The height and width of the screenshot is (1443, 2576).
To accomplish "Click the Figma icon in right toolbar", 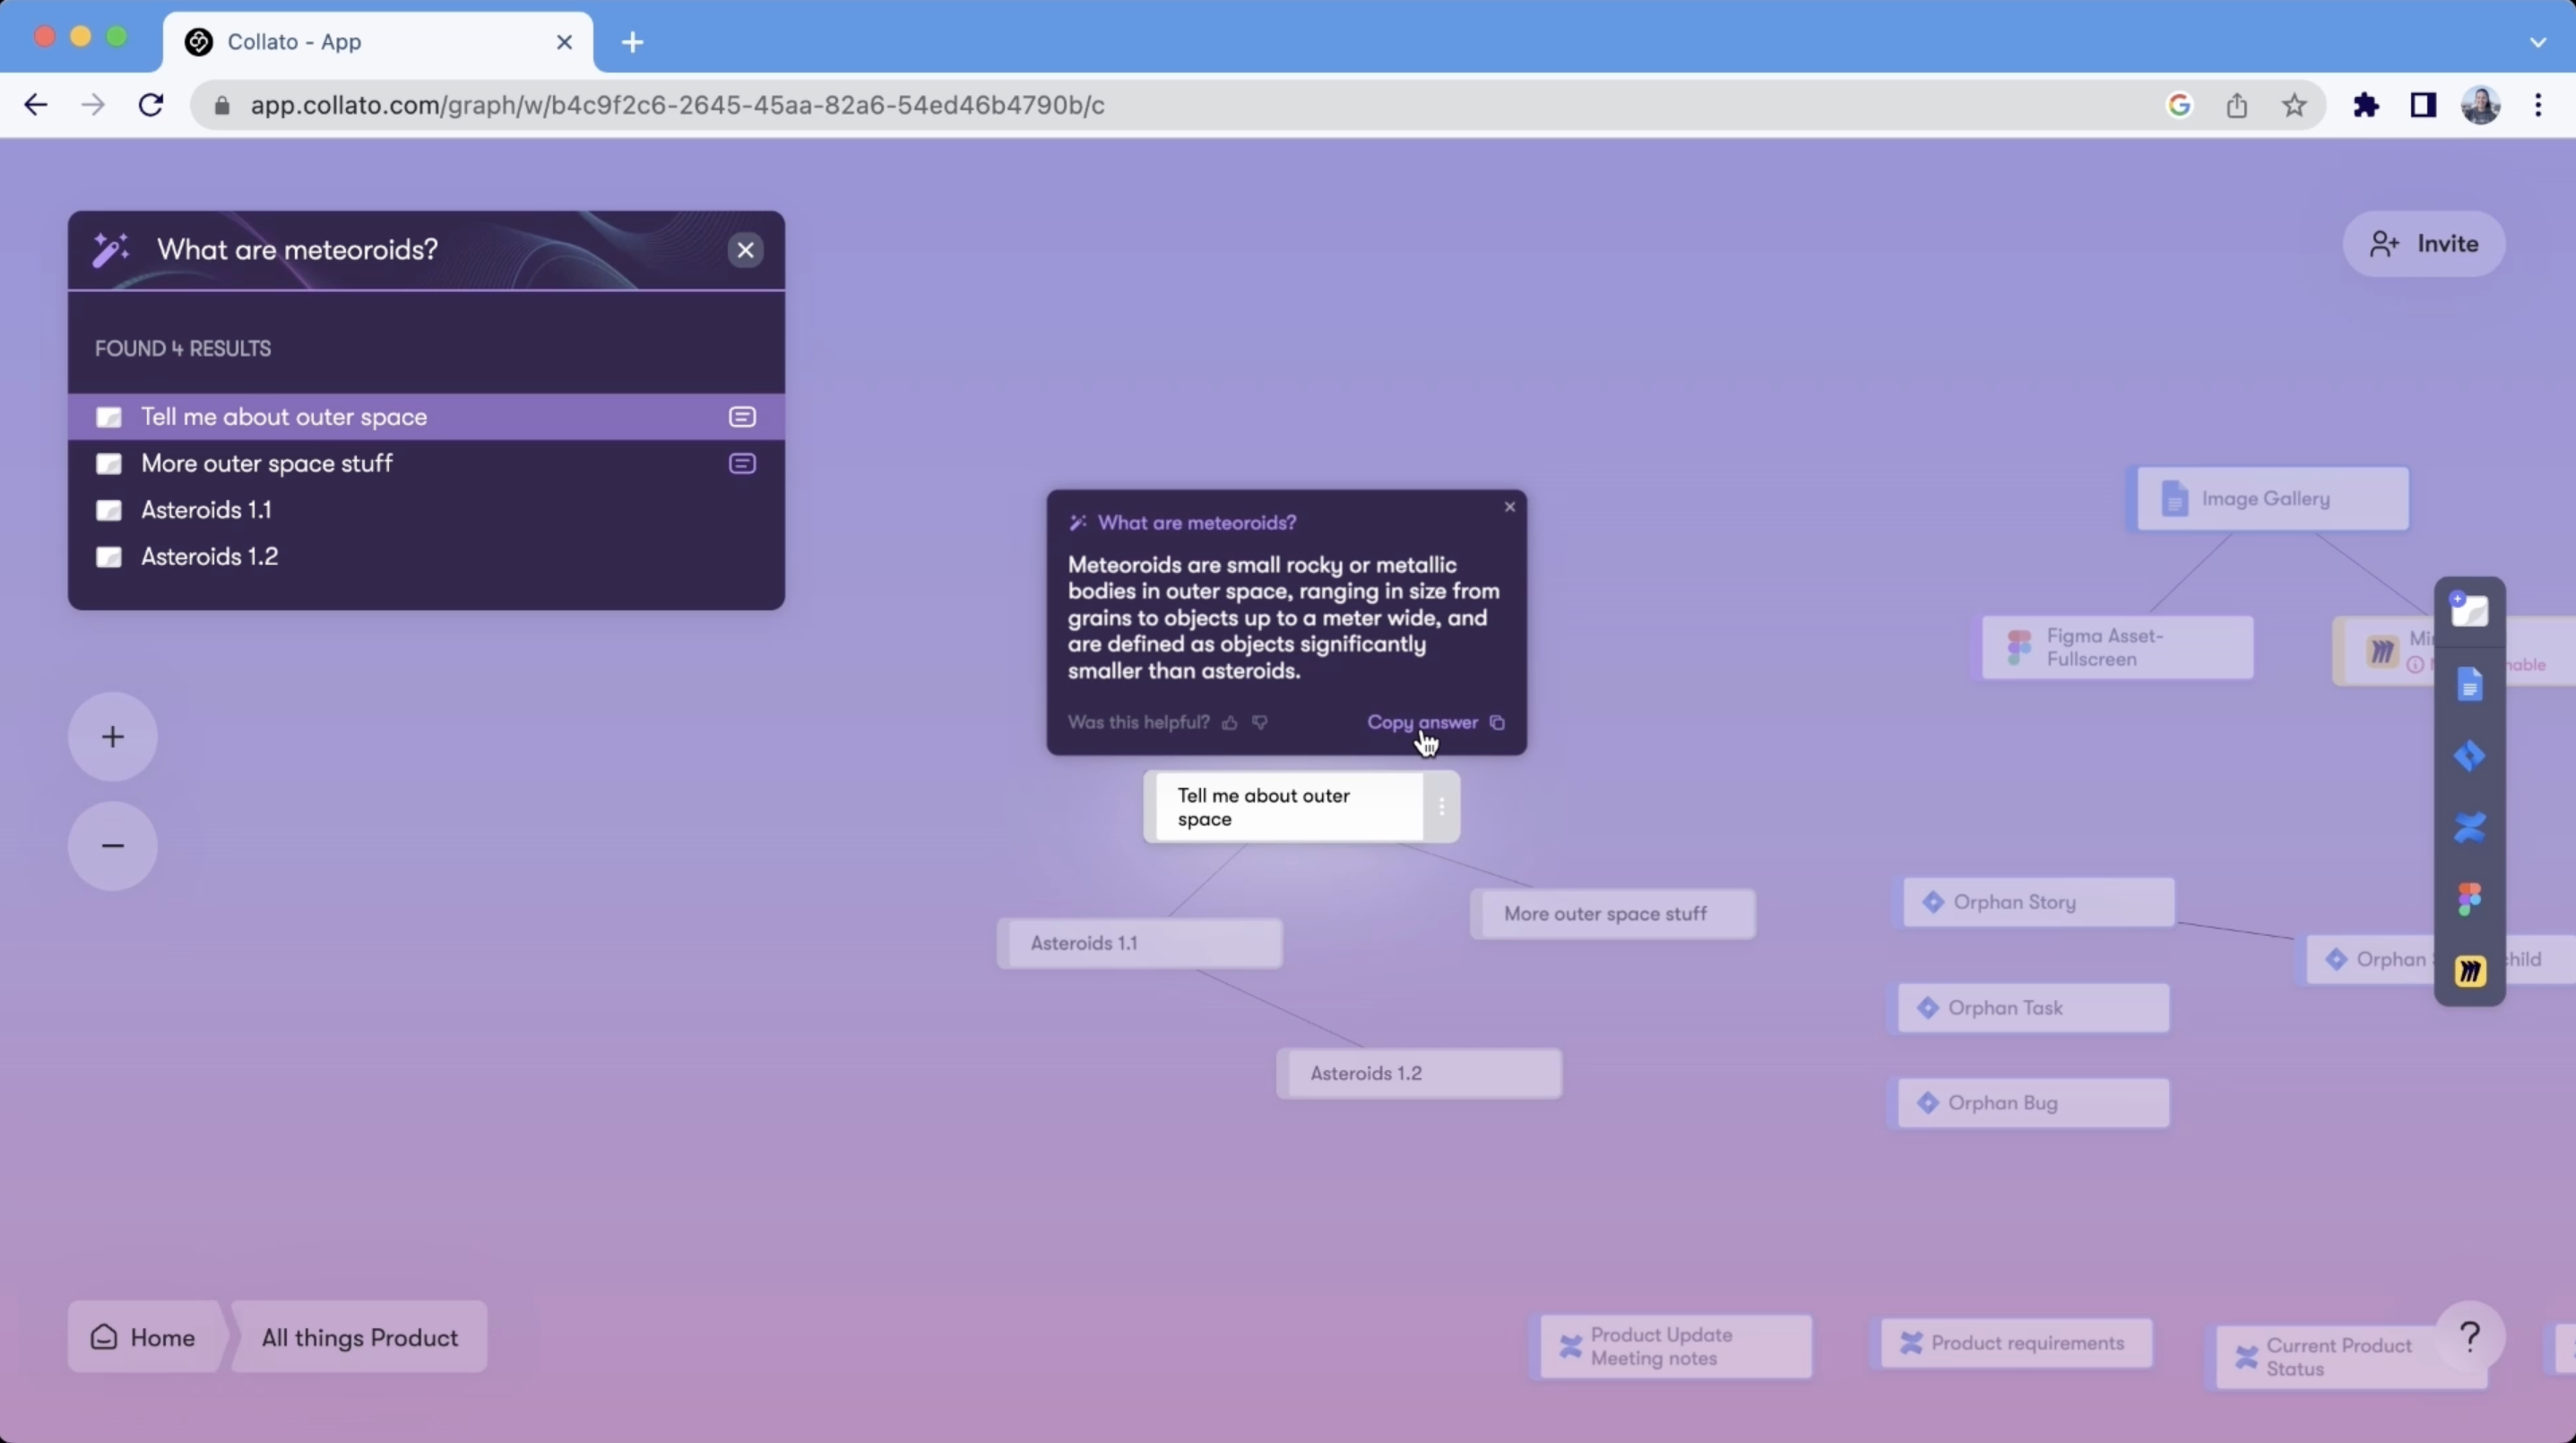I will 2469,899.
